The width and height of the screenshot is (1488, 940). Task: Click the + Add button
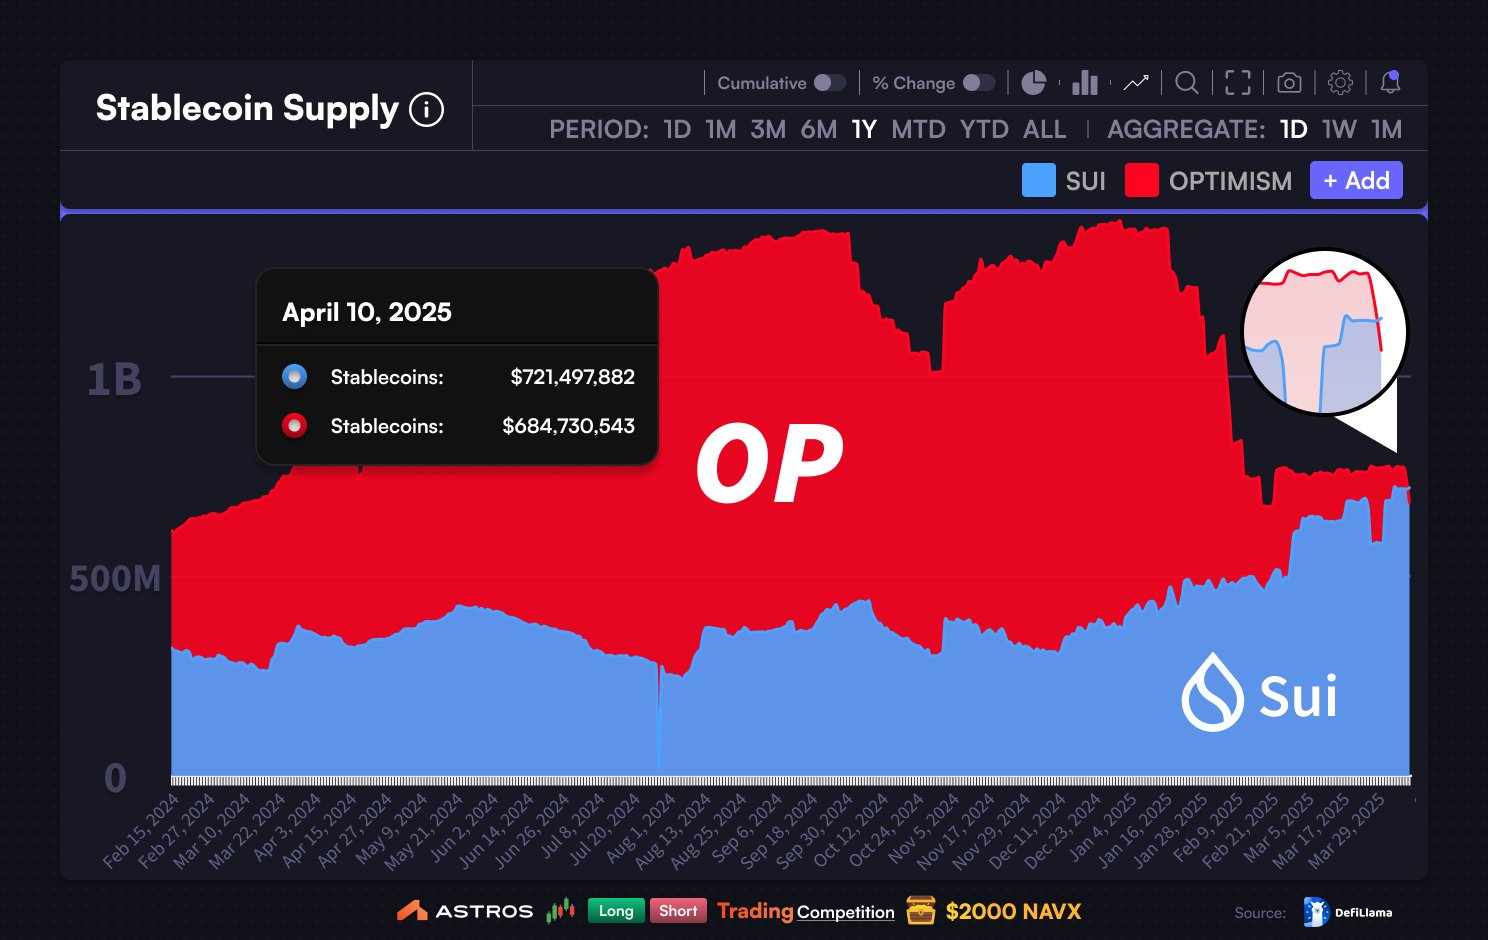pos(1356,180)
